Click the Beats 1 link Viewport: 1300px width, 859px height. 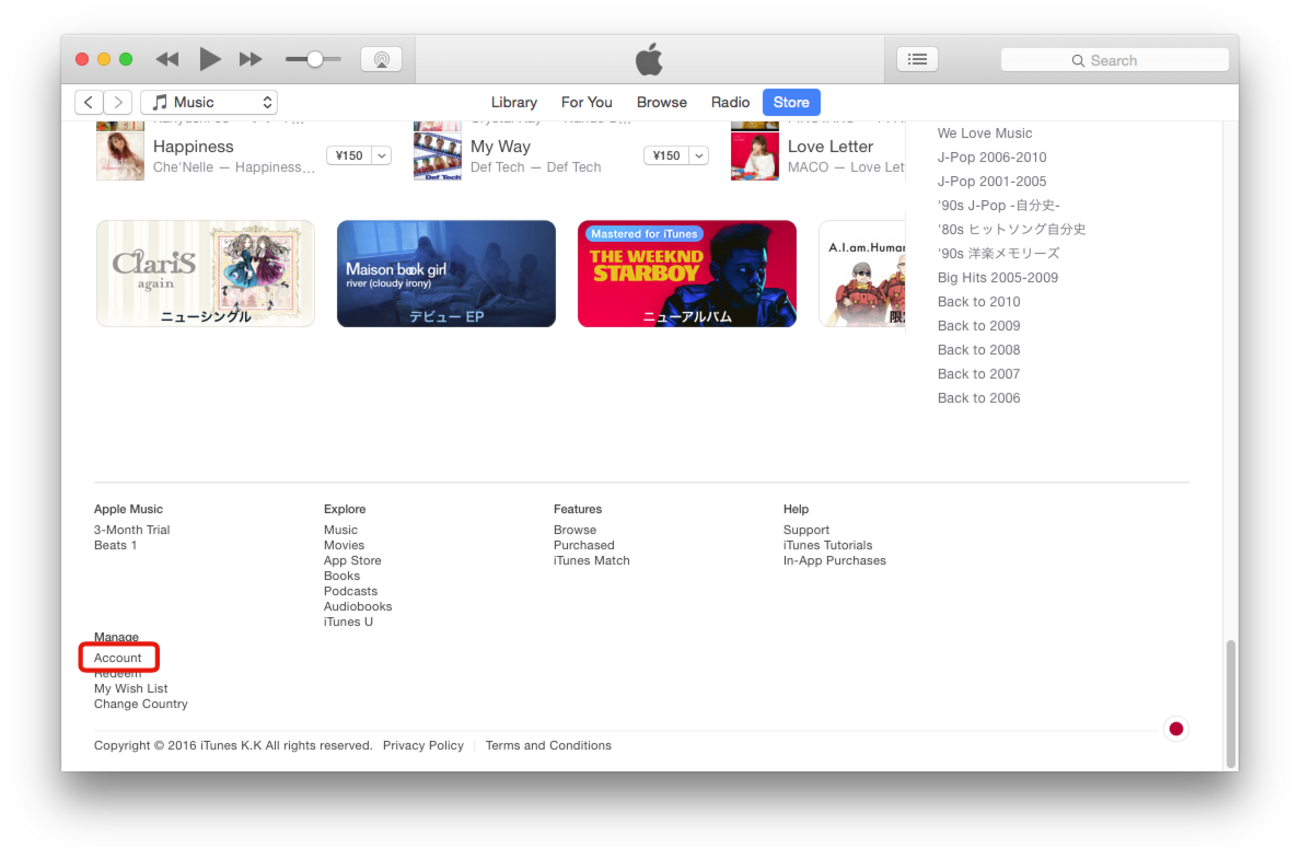point(115,545)
